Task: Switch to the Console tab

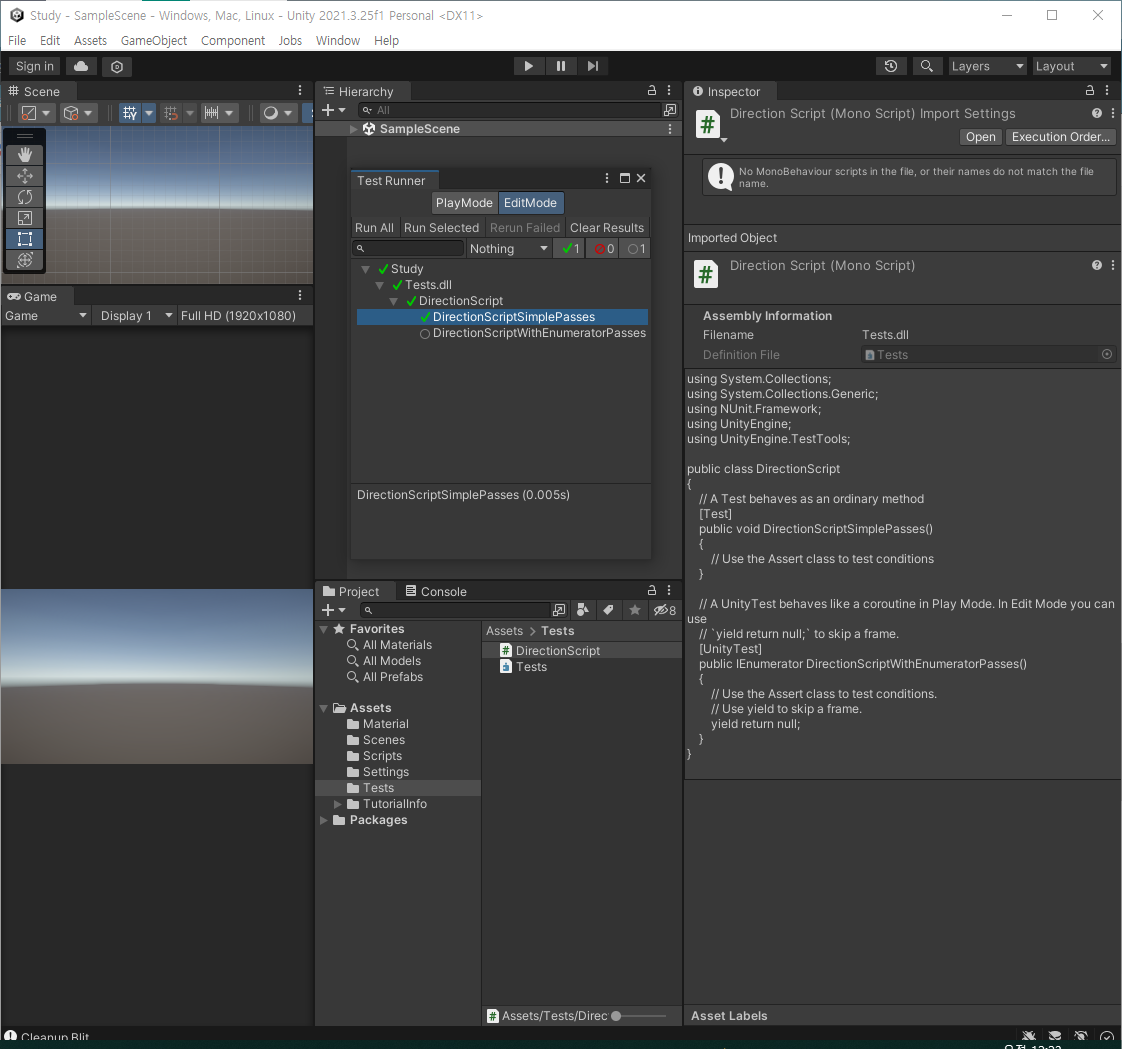Action: (436, 591)
